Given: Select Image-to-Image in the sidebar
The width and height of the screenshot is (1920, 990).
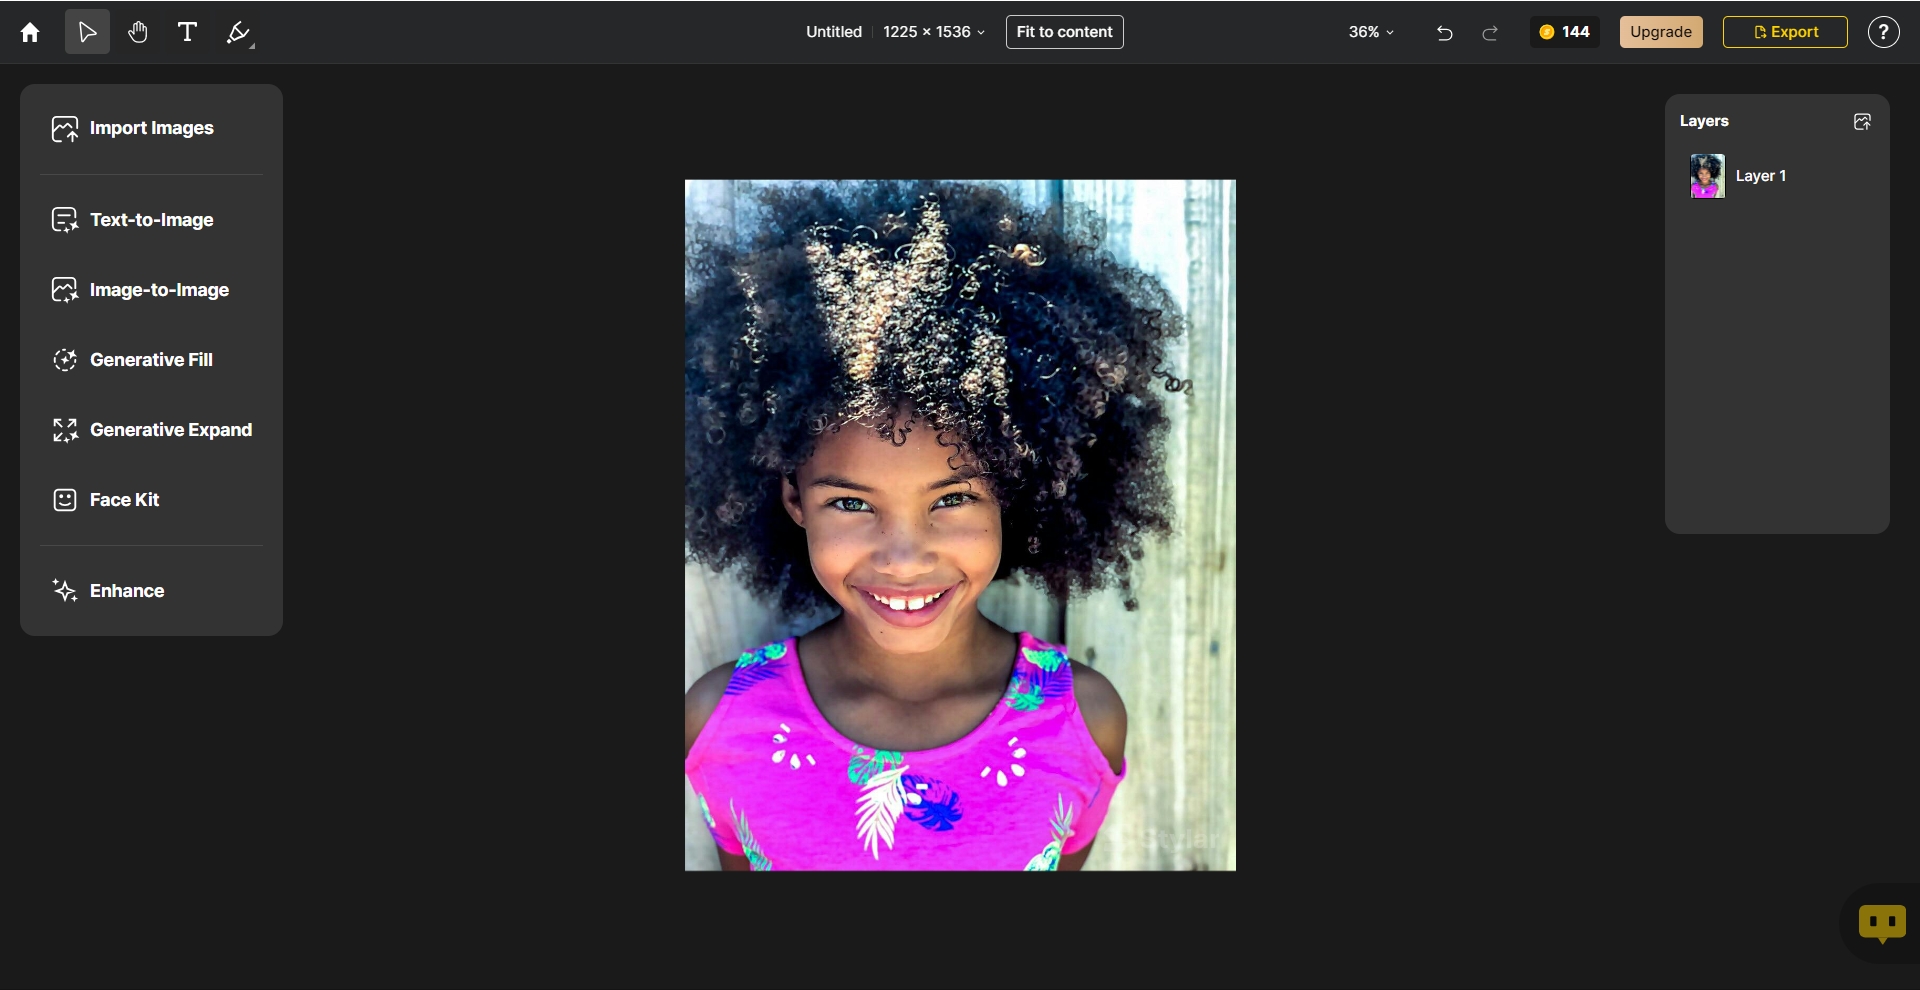Looking at the screenshot, I should [158, 290].
